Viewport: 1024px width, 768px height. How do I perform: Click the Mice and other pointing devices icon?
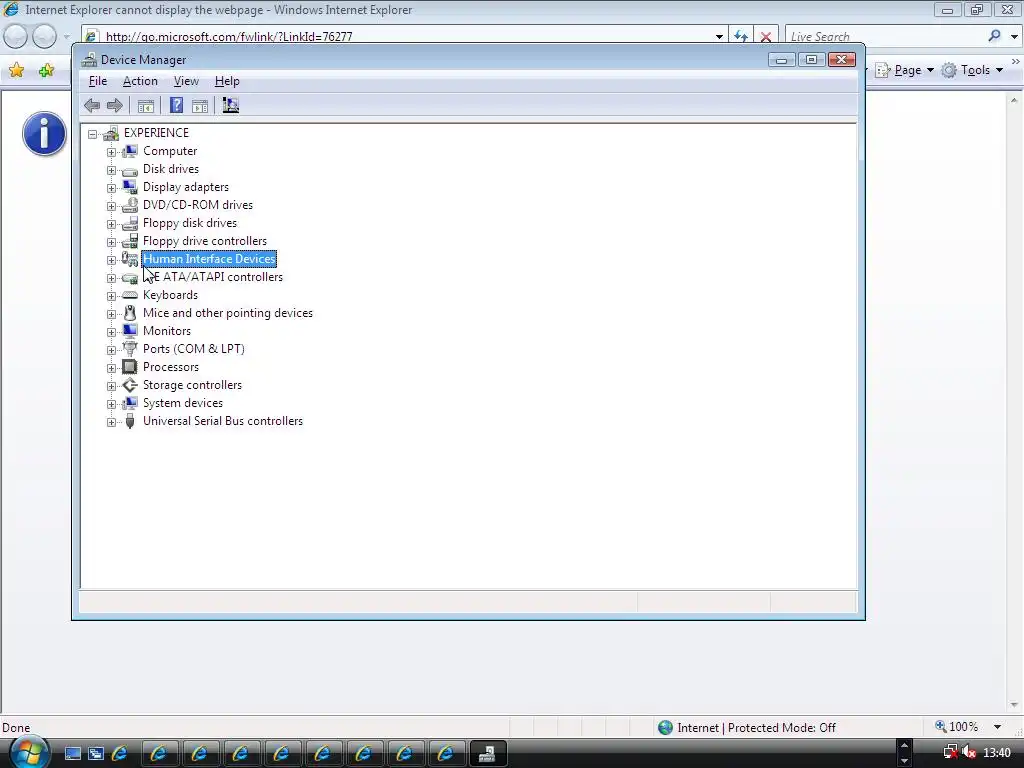pyautogui.click(x=130, y=313)
